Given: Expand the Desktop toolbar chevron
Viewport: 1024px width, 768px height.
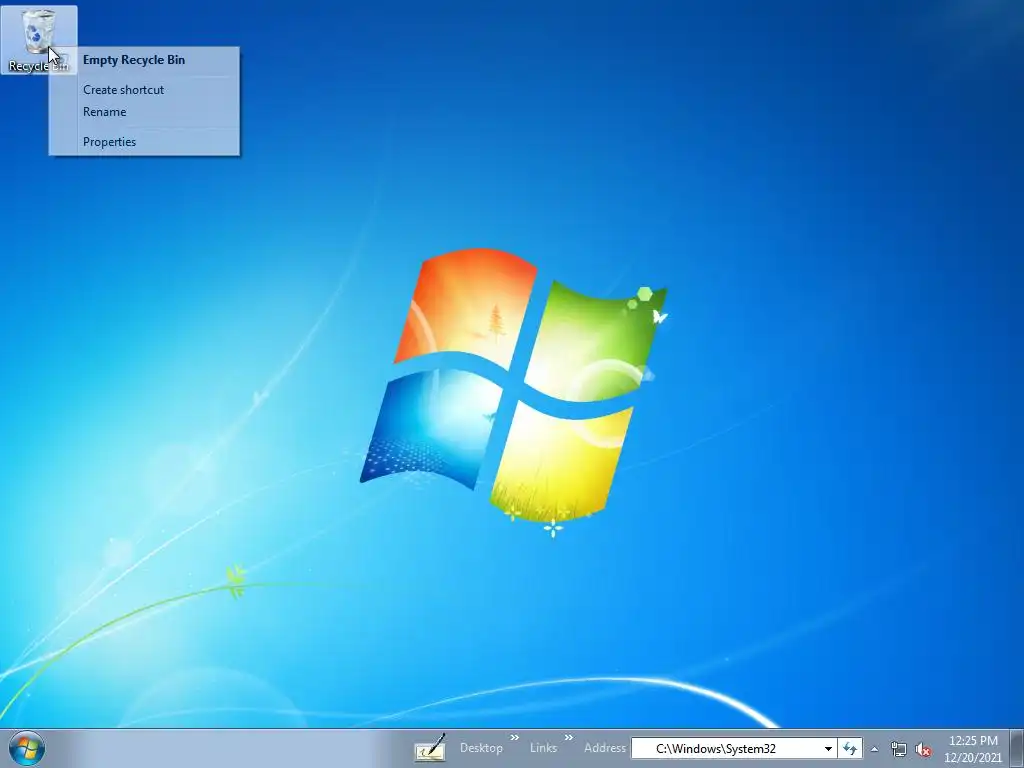Looking at the screenshot, I should pos(515,738).
